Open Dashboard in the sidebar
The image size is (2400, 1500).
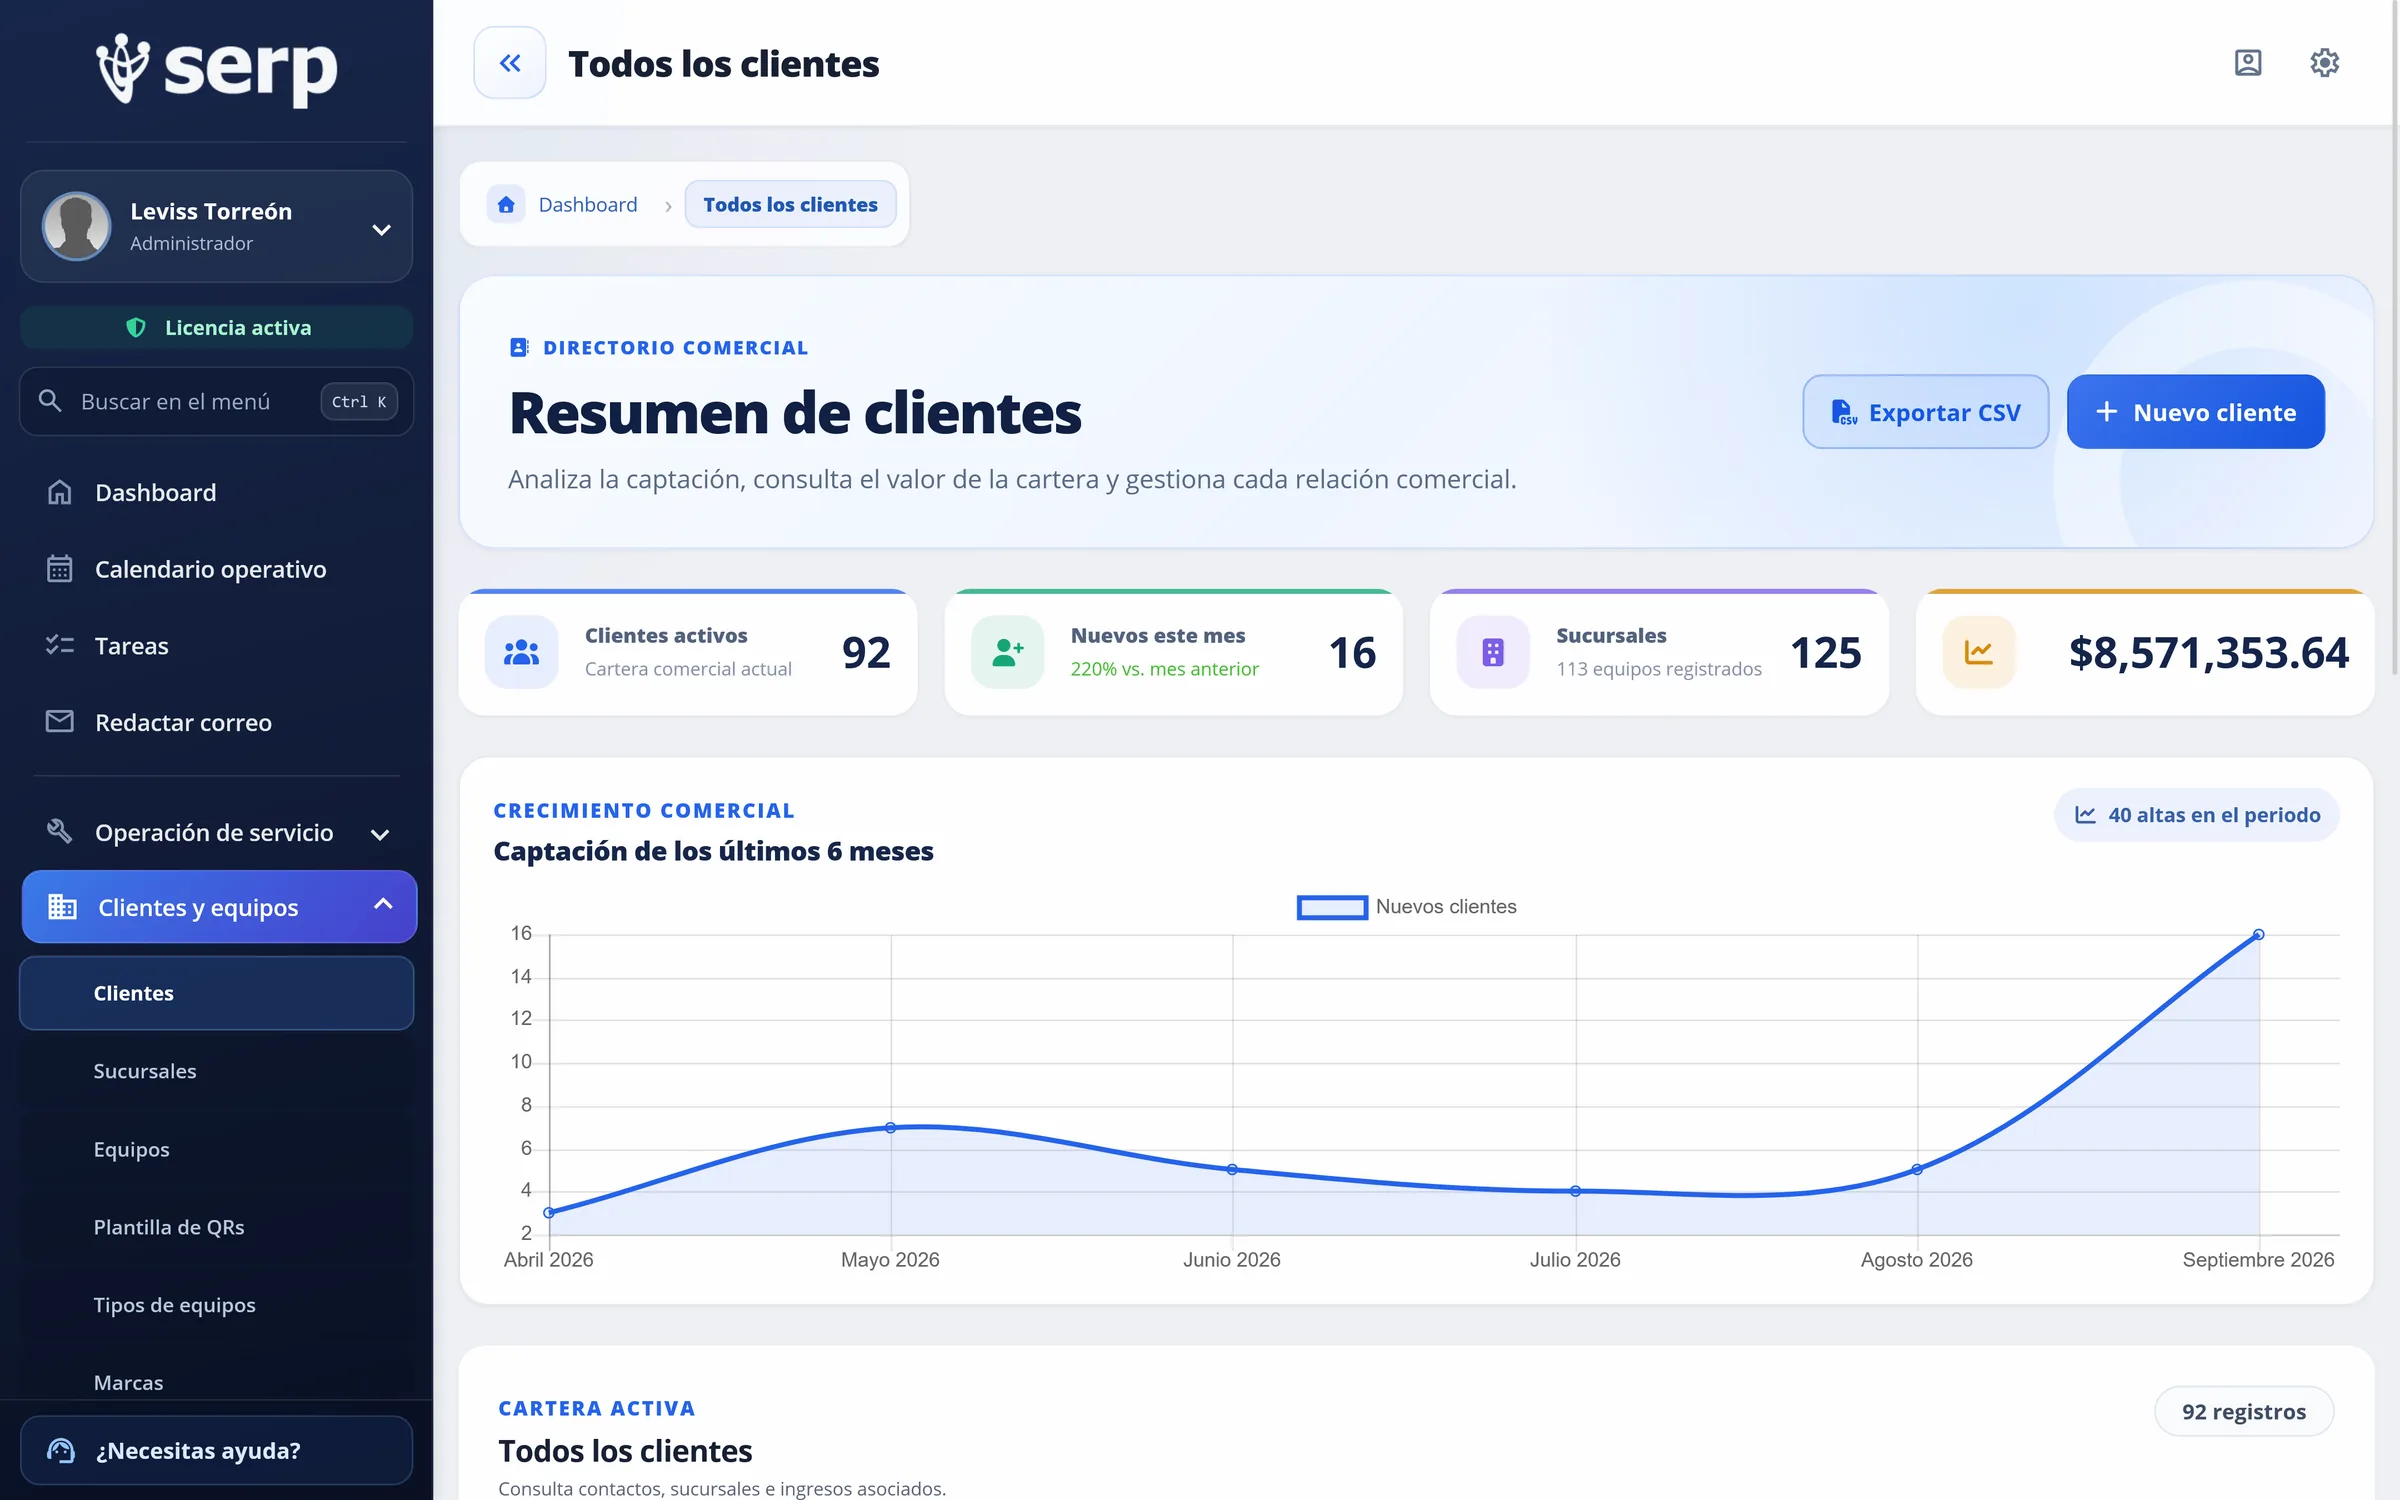coord(217,492)
